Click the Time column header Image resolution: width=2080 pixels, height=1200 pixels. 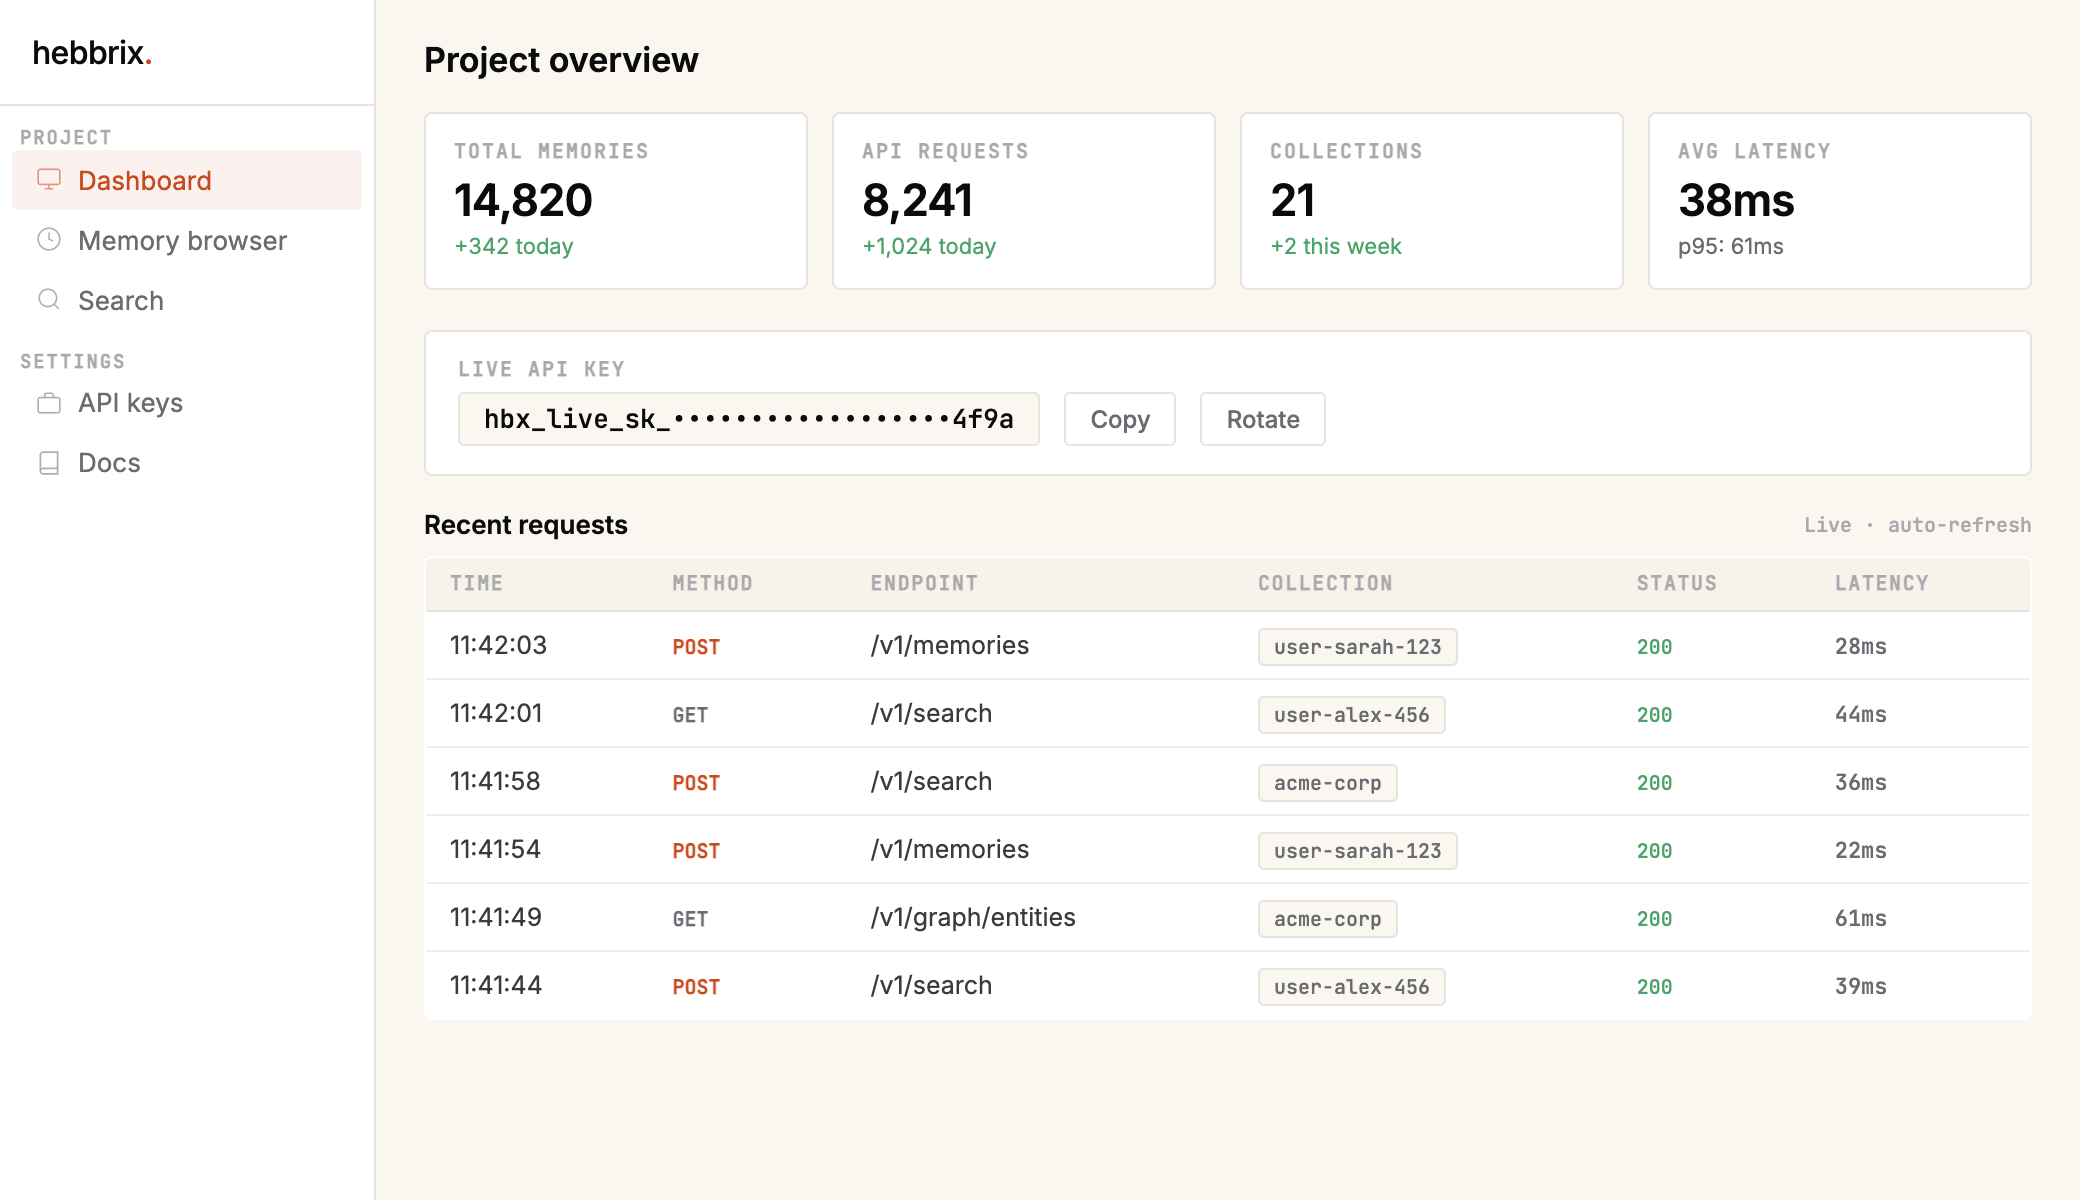(476, 583)
